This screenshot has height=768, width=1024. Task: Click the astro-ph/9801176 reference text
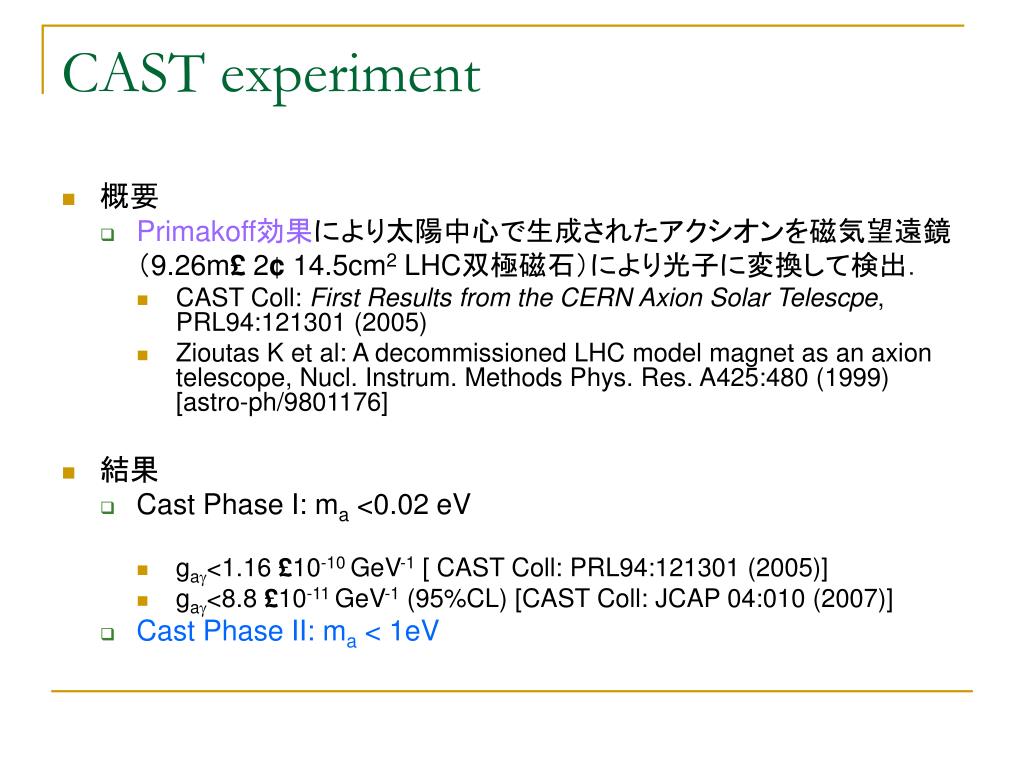[282, 402]
